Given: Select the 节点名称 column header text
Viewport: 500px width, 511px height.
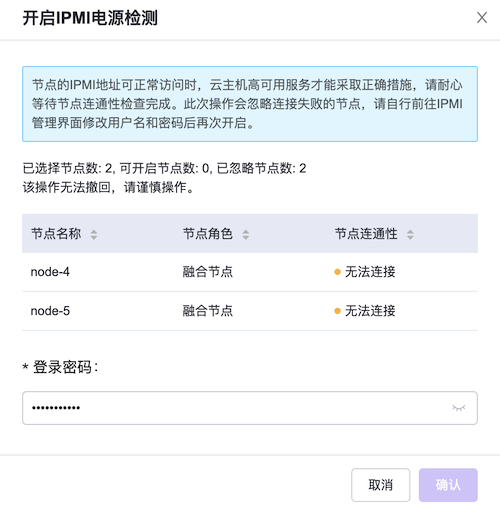Looking at the screenshot, I should (x=56, y=234).
